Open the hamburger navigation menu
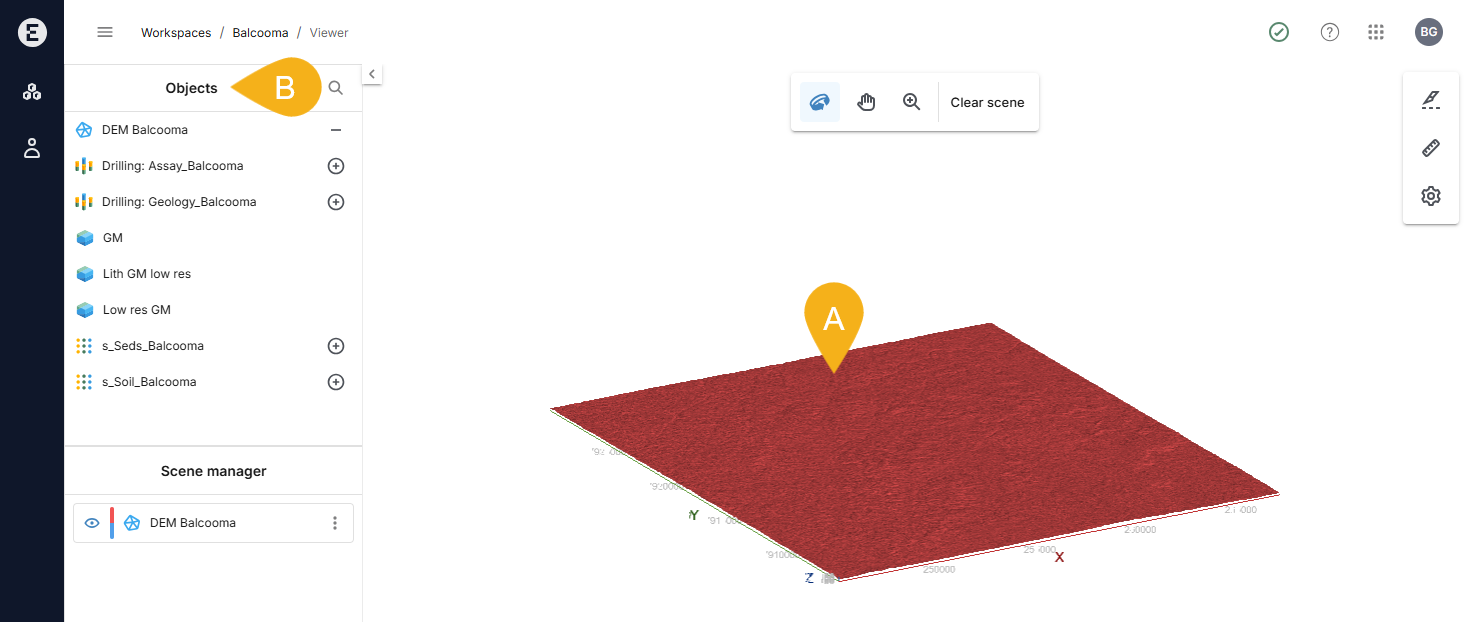 pos(105,32)
